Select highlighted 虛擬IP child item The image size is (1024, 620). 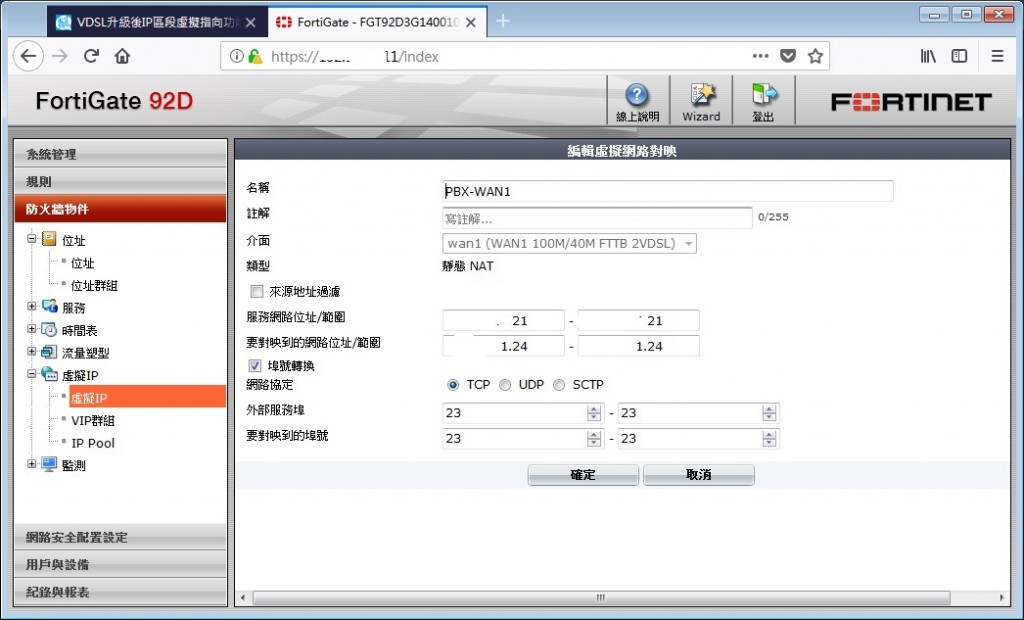click(x=148, y=397)
